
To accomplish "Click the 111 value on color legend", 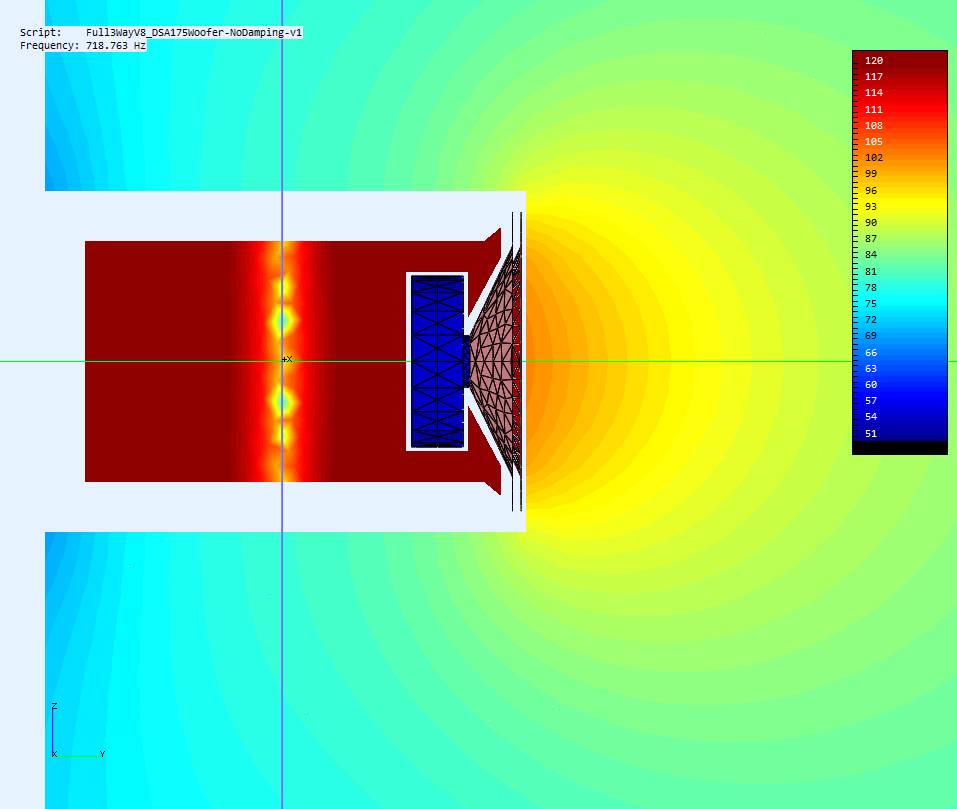I will coord(874,109).
